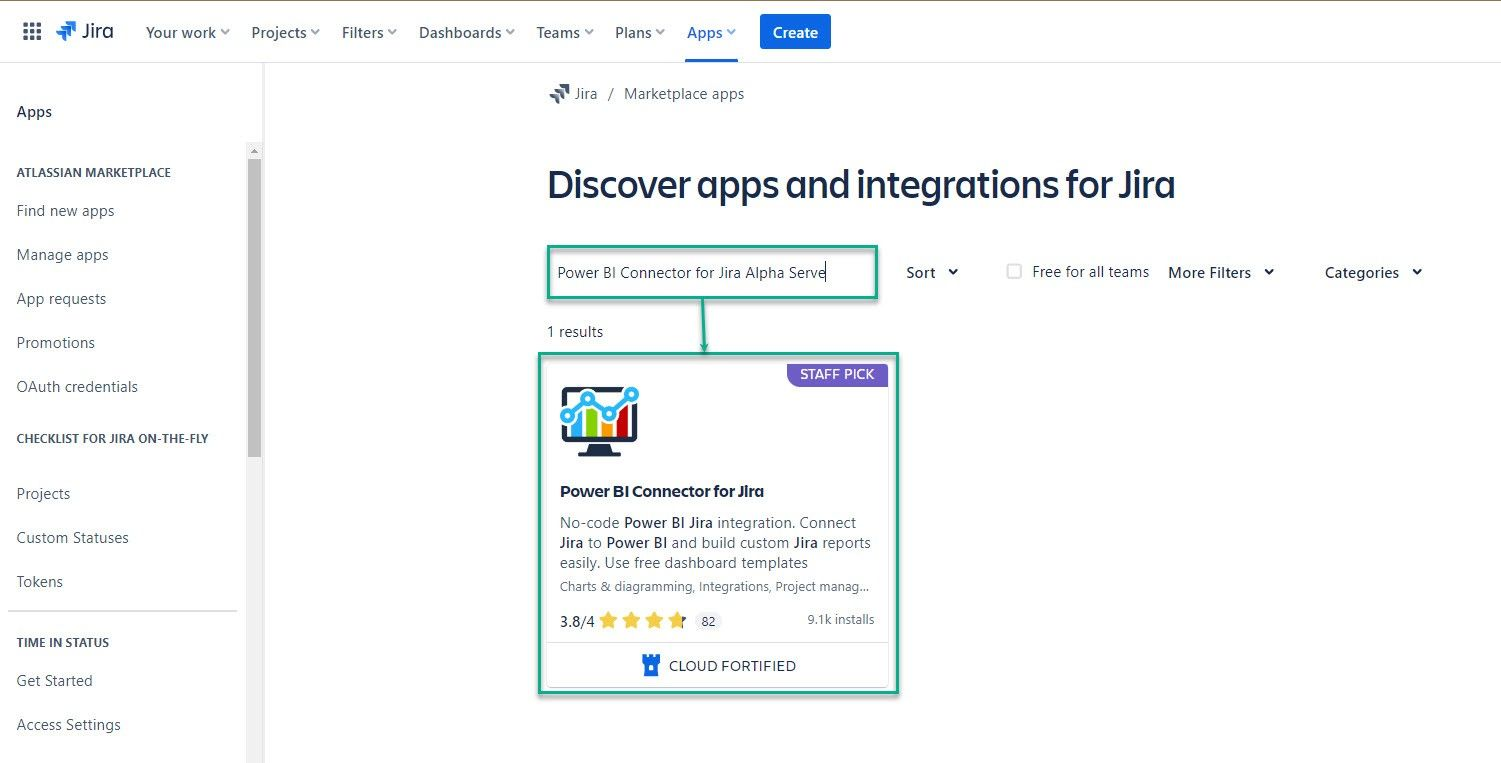The image size is (1501, 763).
Task: Click the Power BI Connector app icon
Action: pyautogui.click(x=598, y=417)
